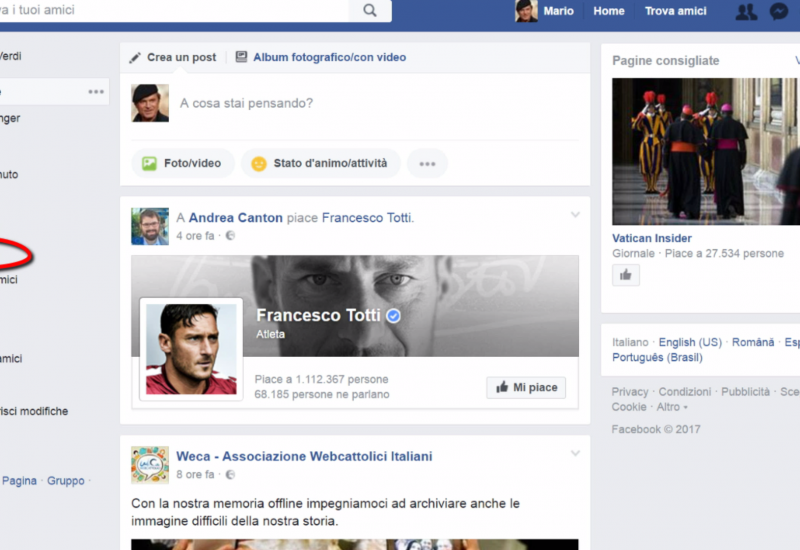Click 'Atleta' label under Francesco Totti
This screenshot has width=800, height=550.
click(270, 334)
